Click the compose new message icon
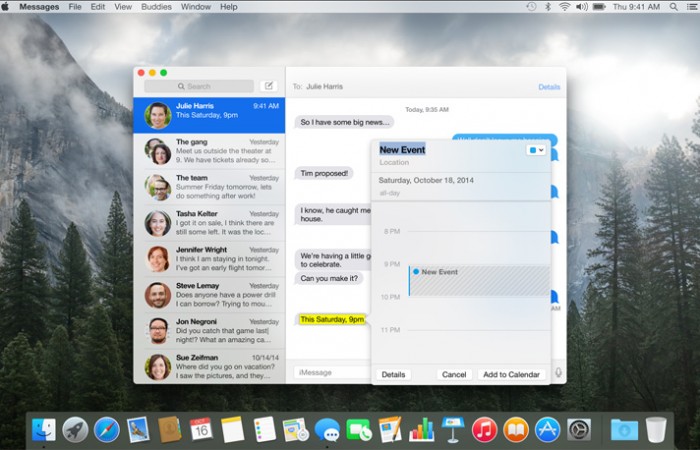Image resolution: width=700 pixels, height=450 pixels. point(268,86)
